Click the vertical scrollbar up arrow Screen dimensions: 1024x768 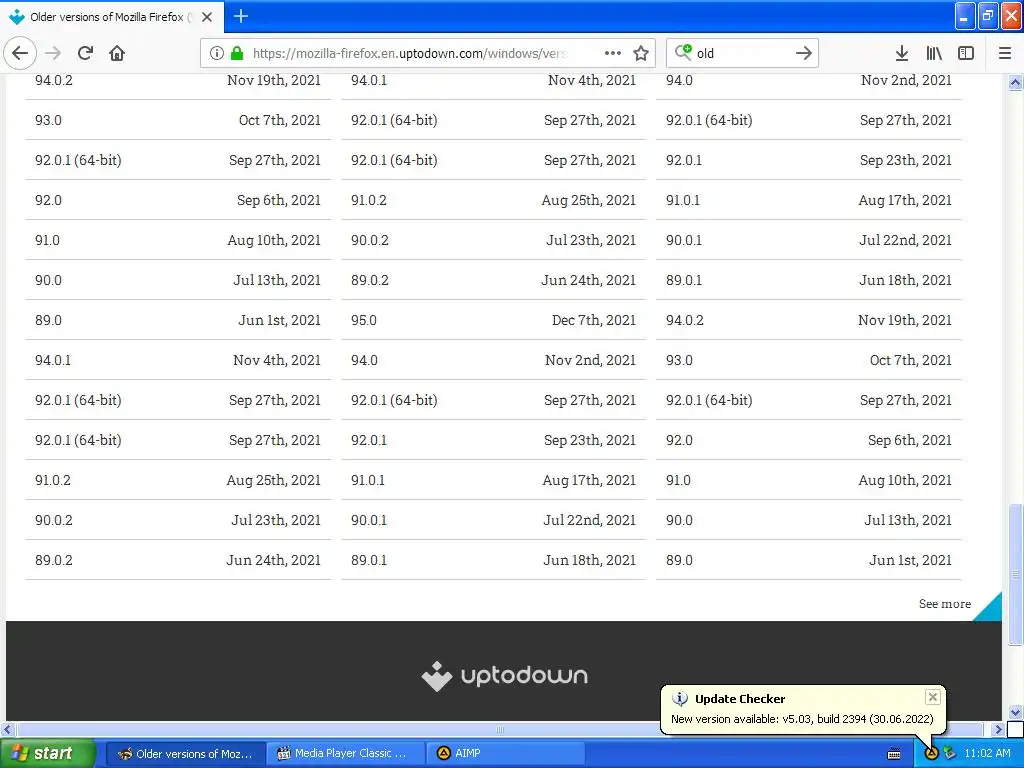tap(1014, 82)
